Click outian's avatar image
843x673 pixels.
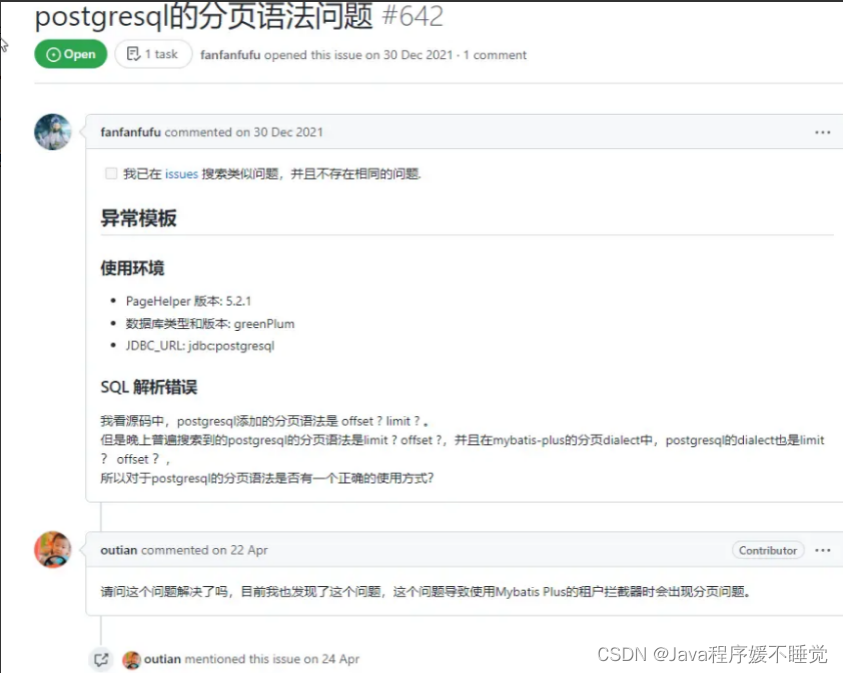click(x=53, y=549)
